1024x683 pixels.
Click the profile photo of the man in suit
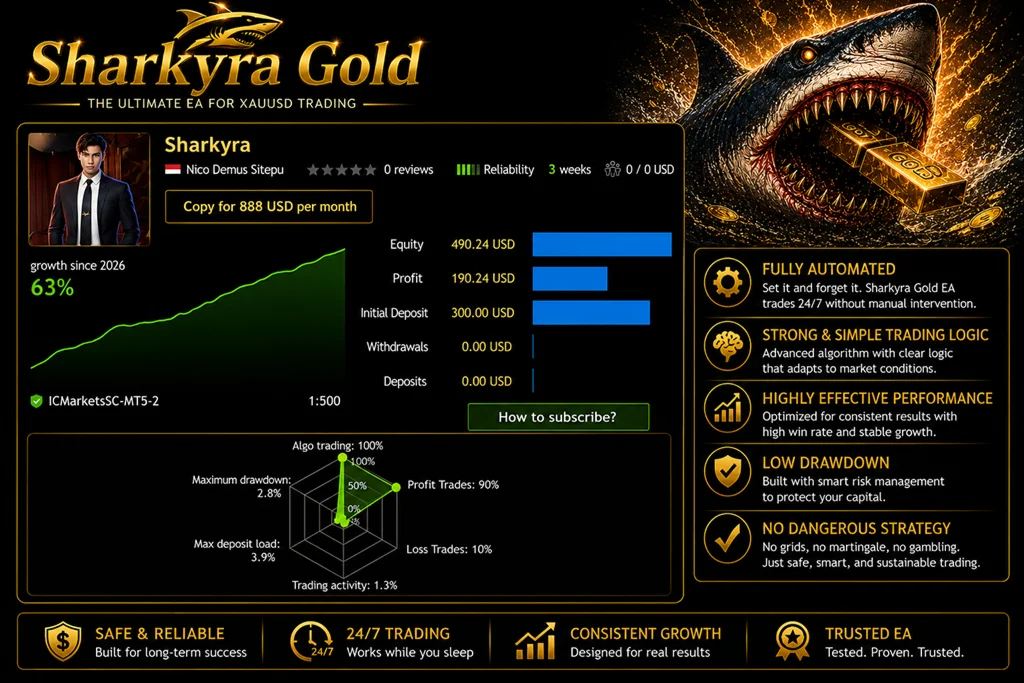click(x=89, y=189)
